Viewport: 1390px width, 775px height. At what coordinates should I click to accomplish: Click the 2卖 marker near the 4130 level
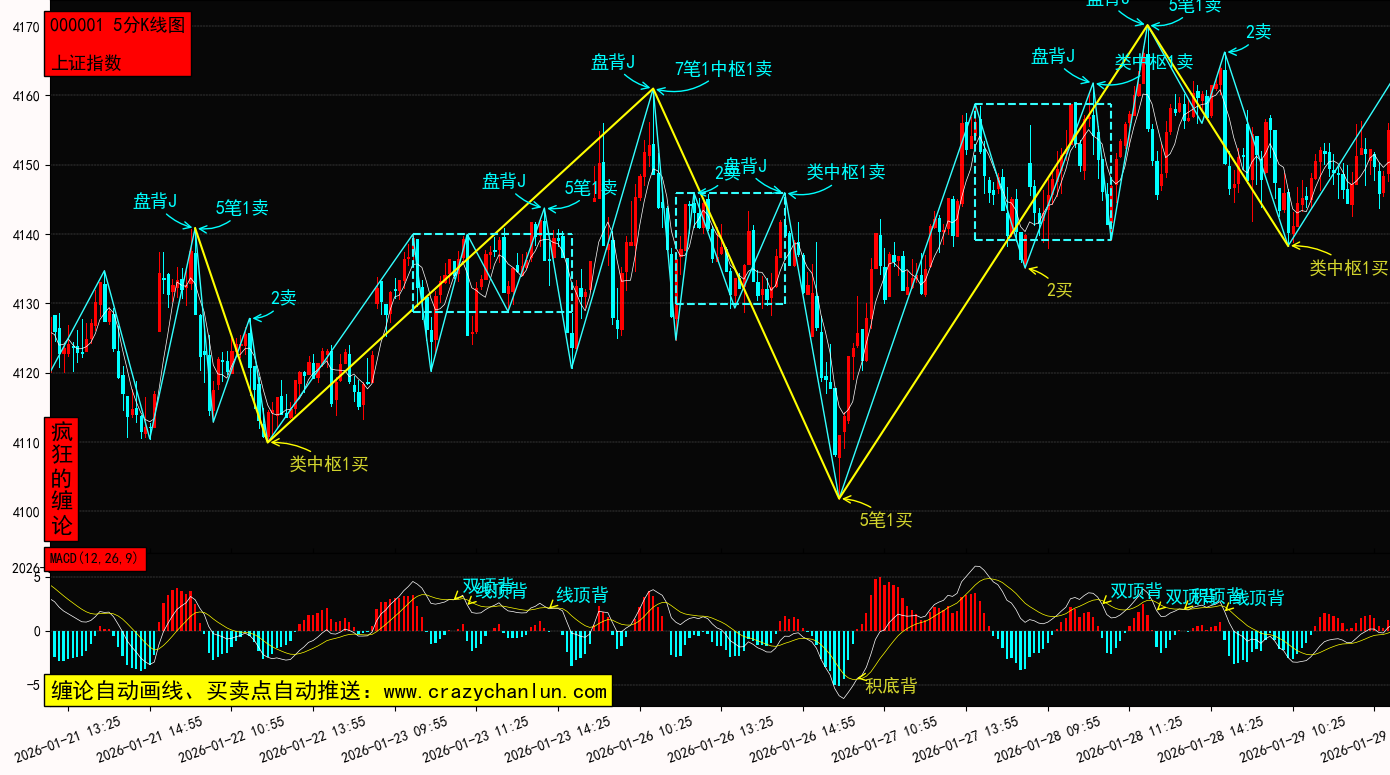pos(283,298)
